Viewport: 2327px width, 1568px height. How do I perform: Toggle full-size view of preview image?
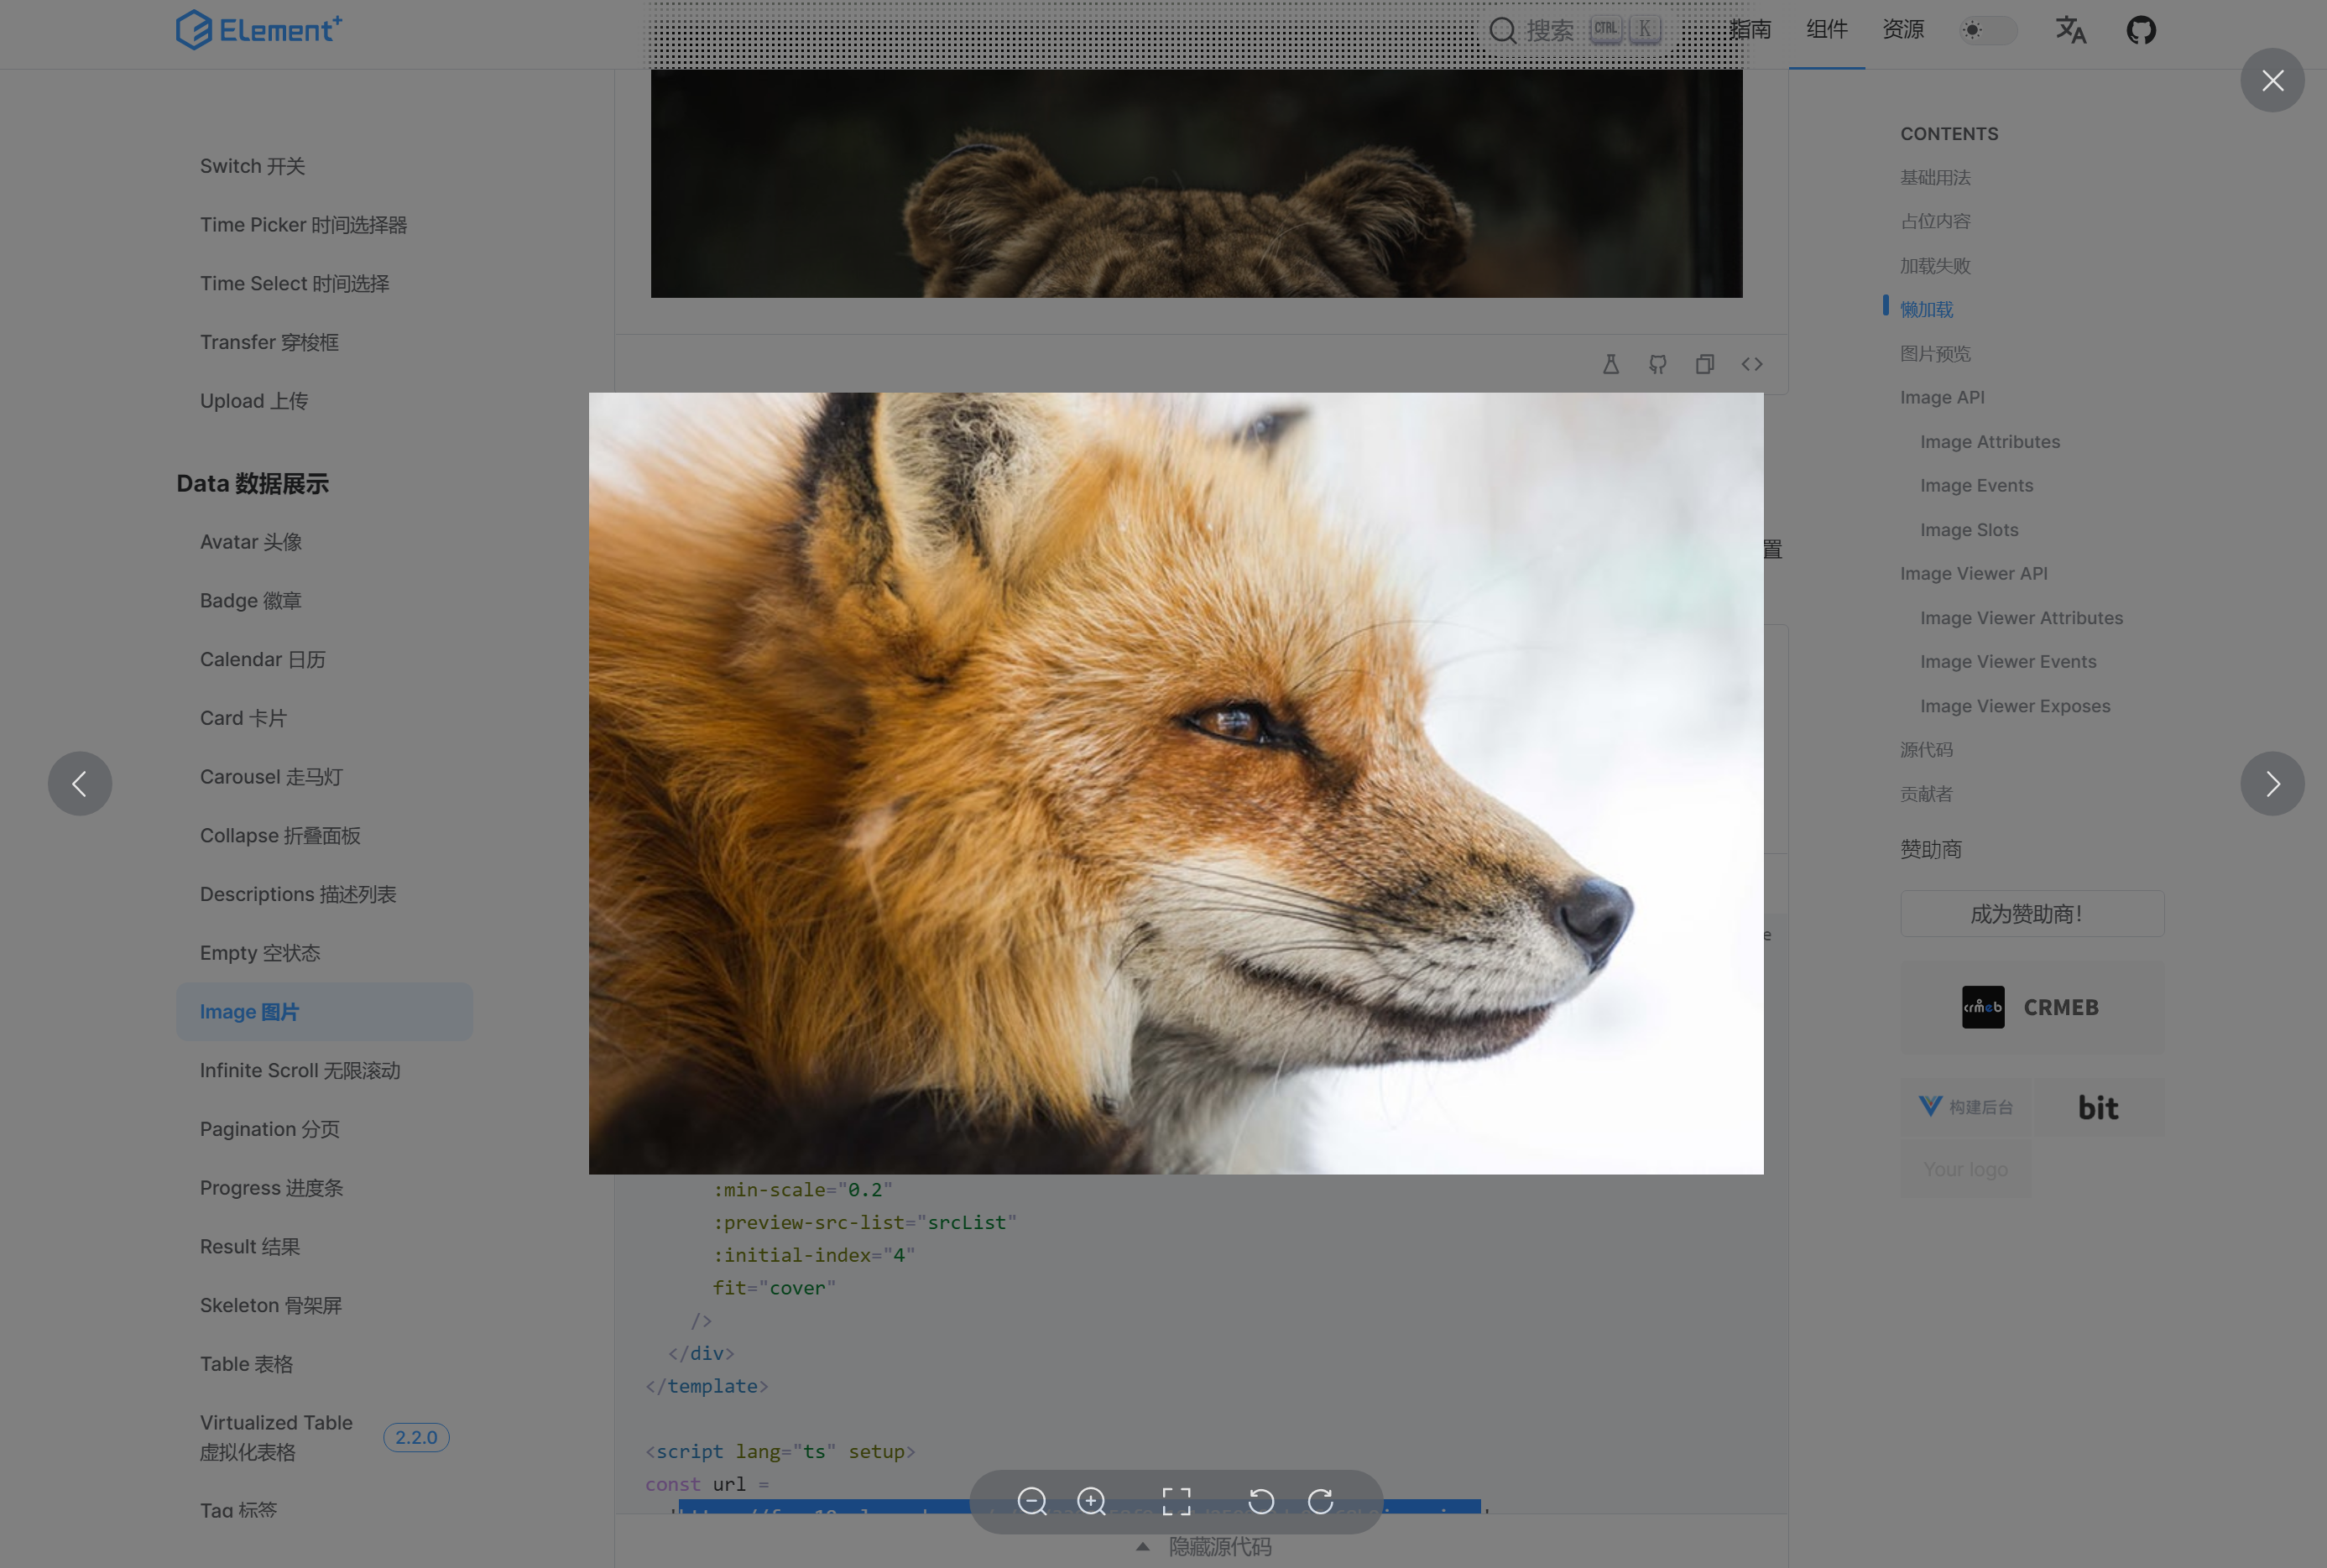point(1176,1500)
